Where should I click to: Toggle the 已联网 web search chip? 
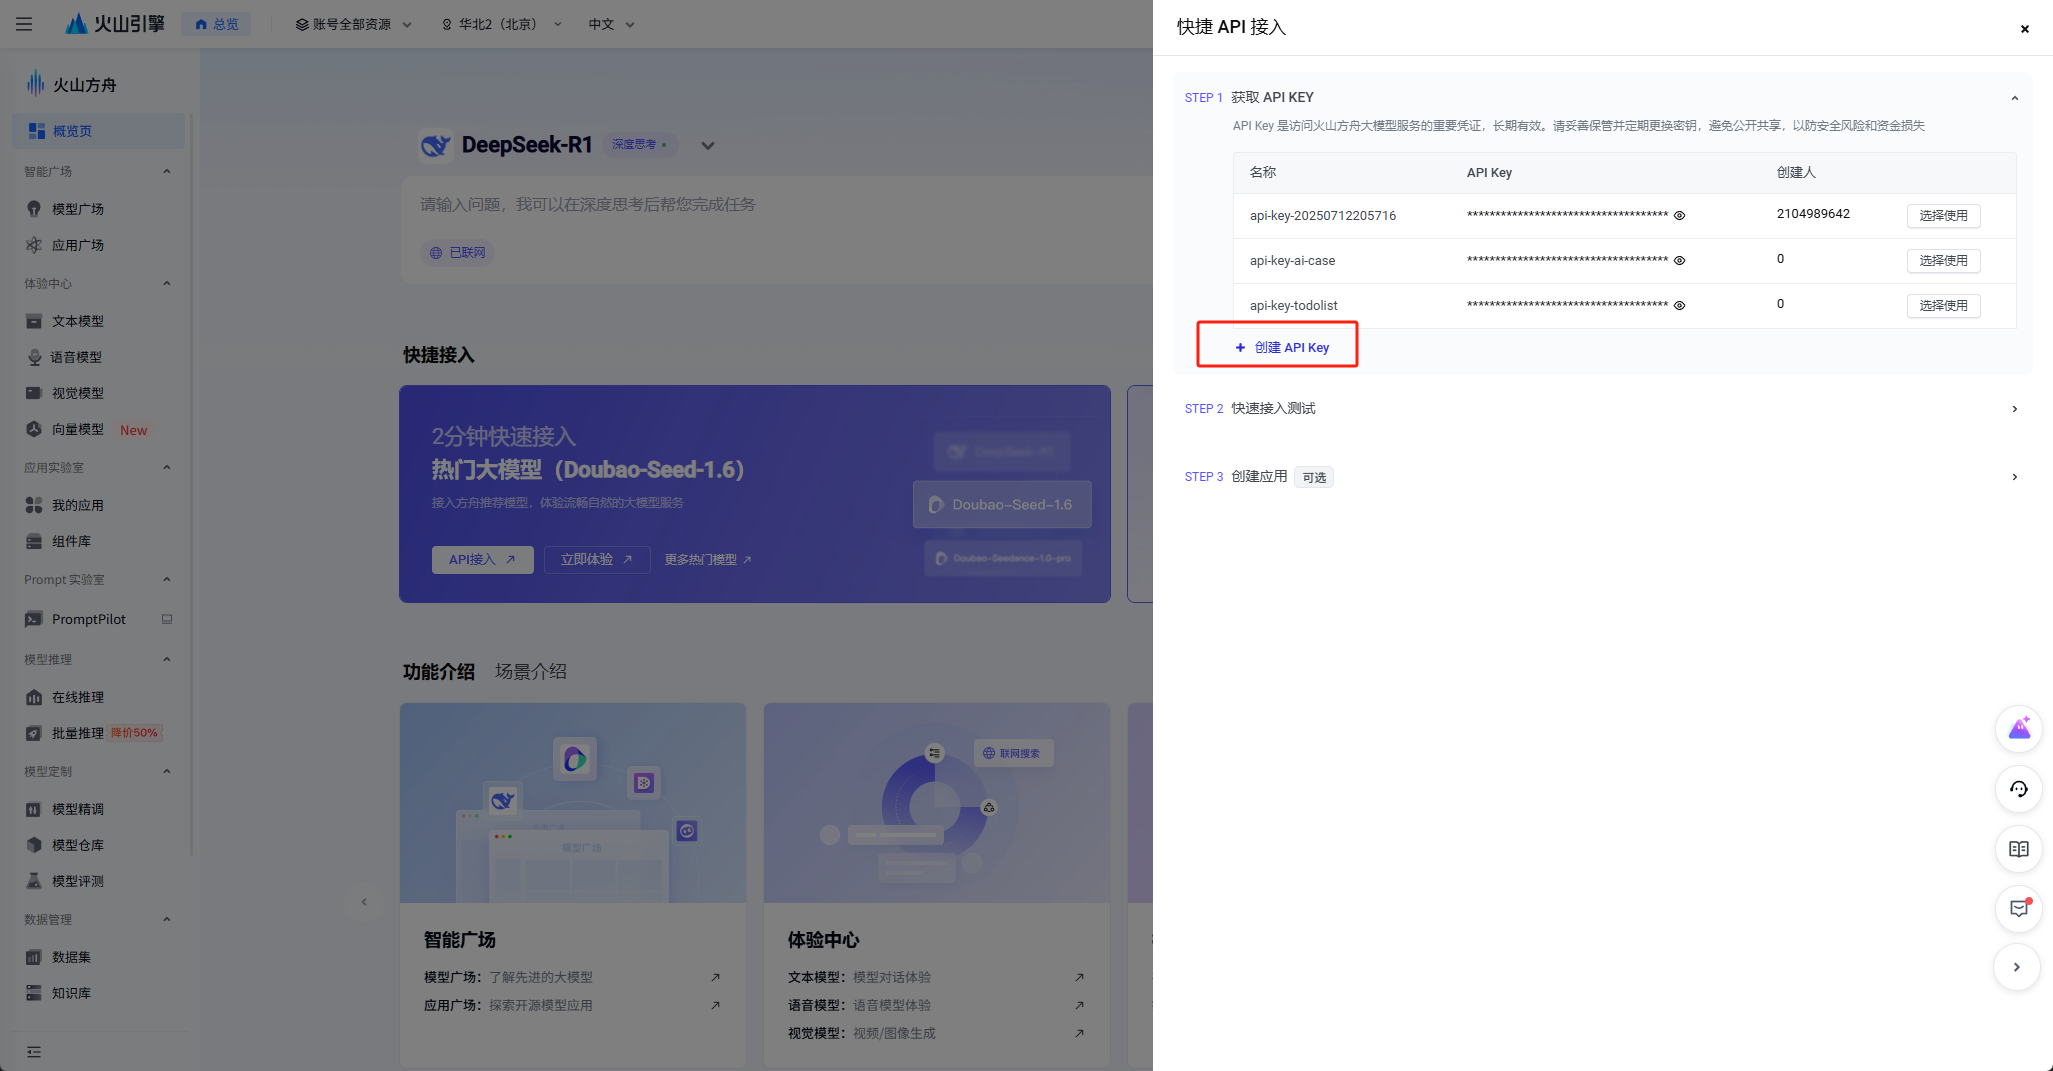tap(458, 253)
